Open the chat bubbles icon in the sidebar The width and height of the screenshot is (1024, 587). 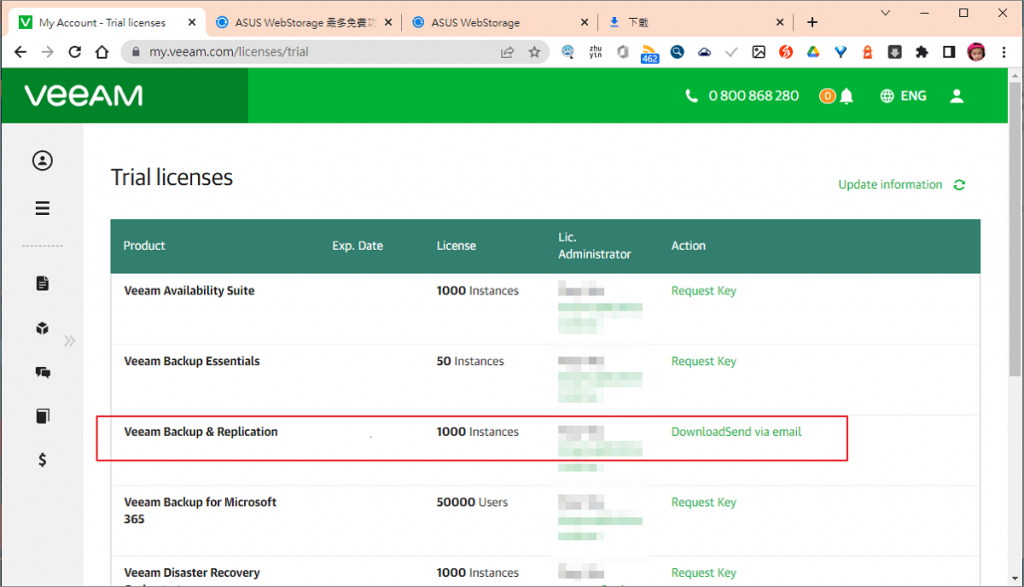click(x=42, y=372)
